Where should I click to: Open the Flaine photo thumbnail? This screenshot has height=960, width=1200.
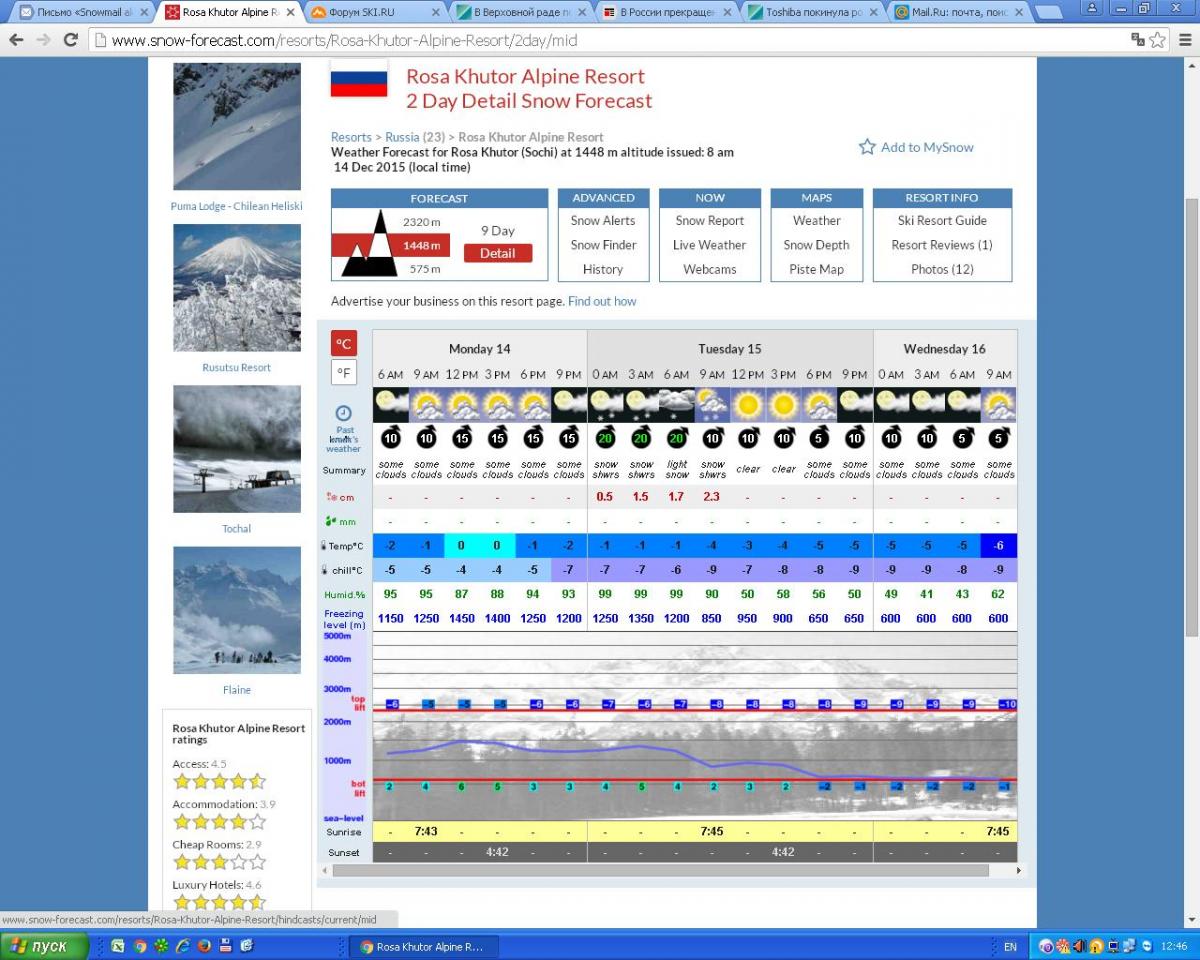tap(237, 610)
